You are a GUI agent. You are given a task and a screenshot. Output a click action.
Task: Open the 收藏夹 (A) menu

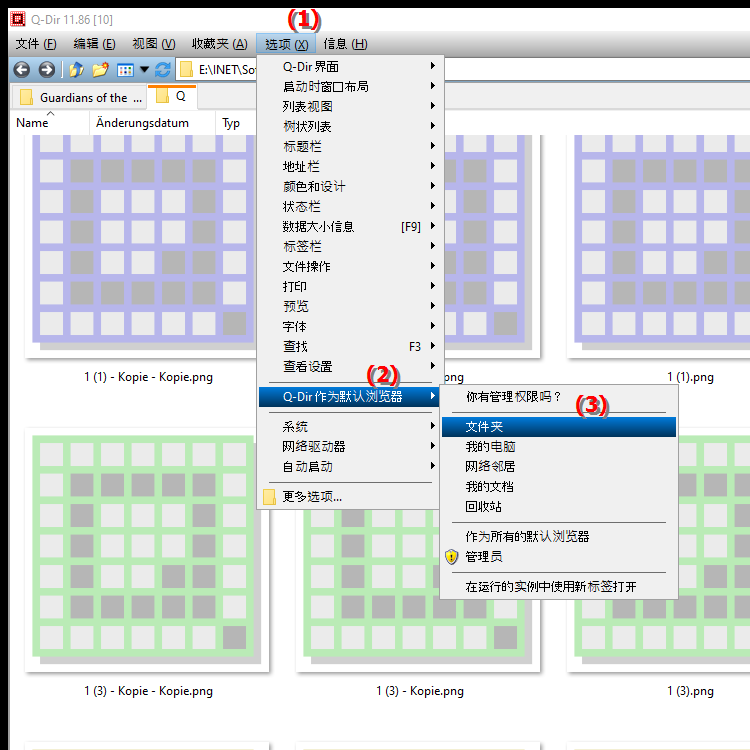coord(220,44)
